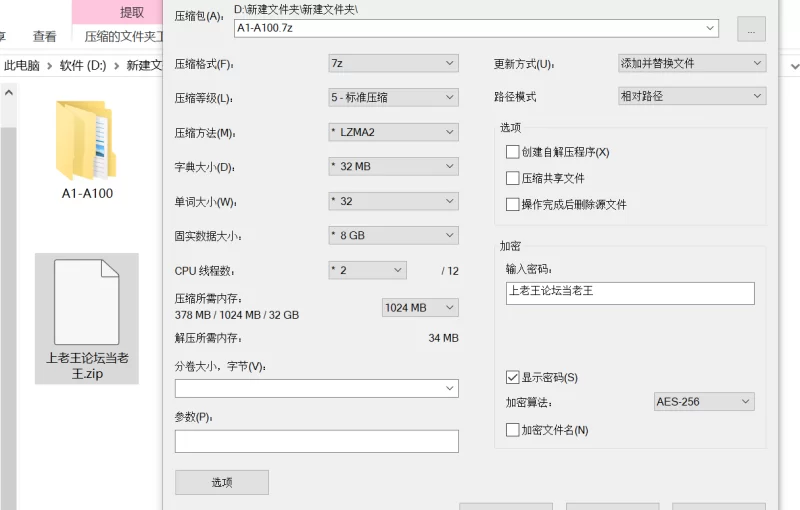Open the A1-A100 folder icon

[86, 140]
